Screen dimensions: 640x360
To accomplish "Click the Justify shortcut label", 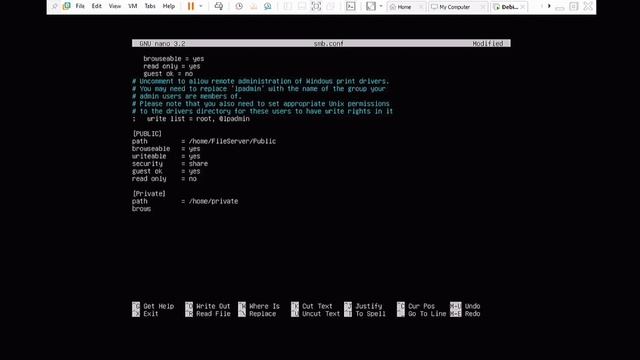I will (369, 306).
